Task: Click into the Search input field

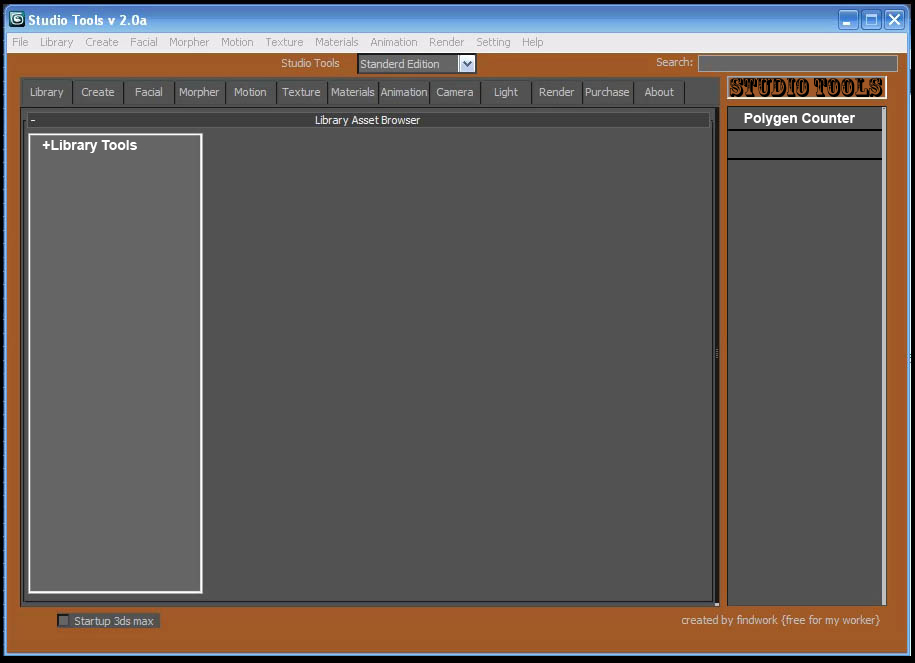Action: [798, 63]
